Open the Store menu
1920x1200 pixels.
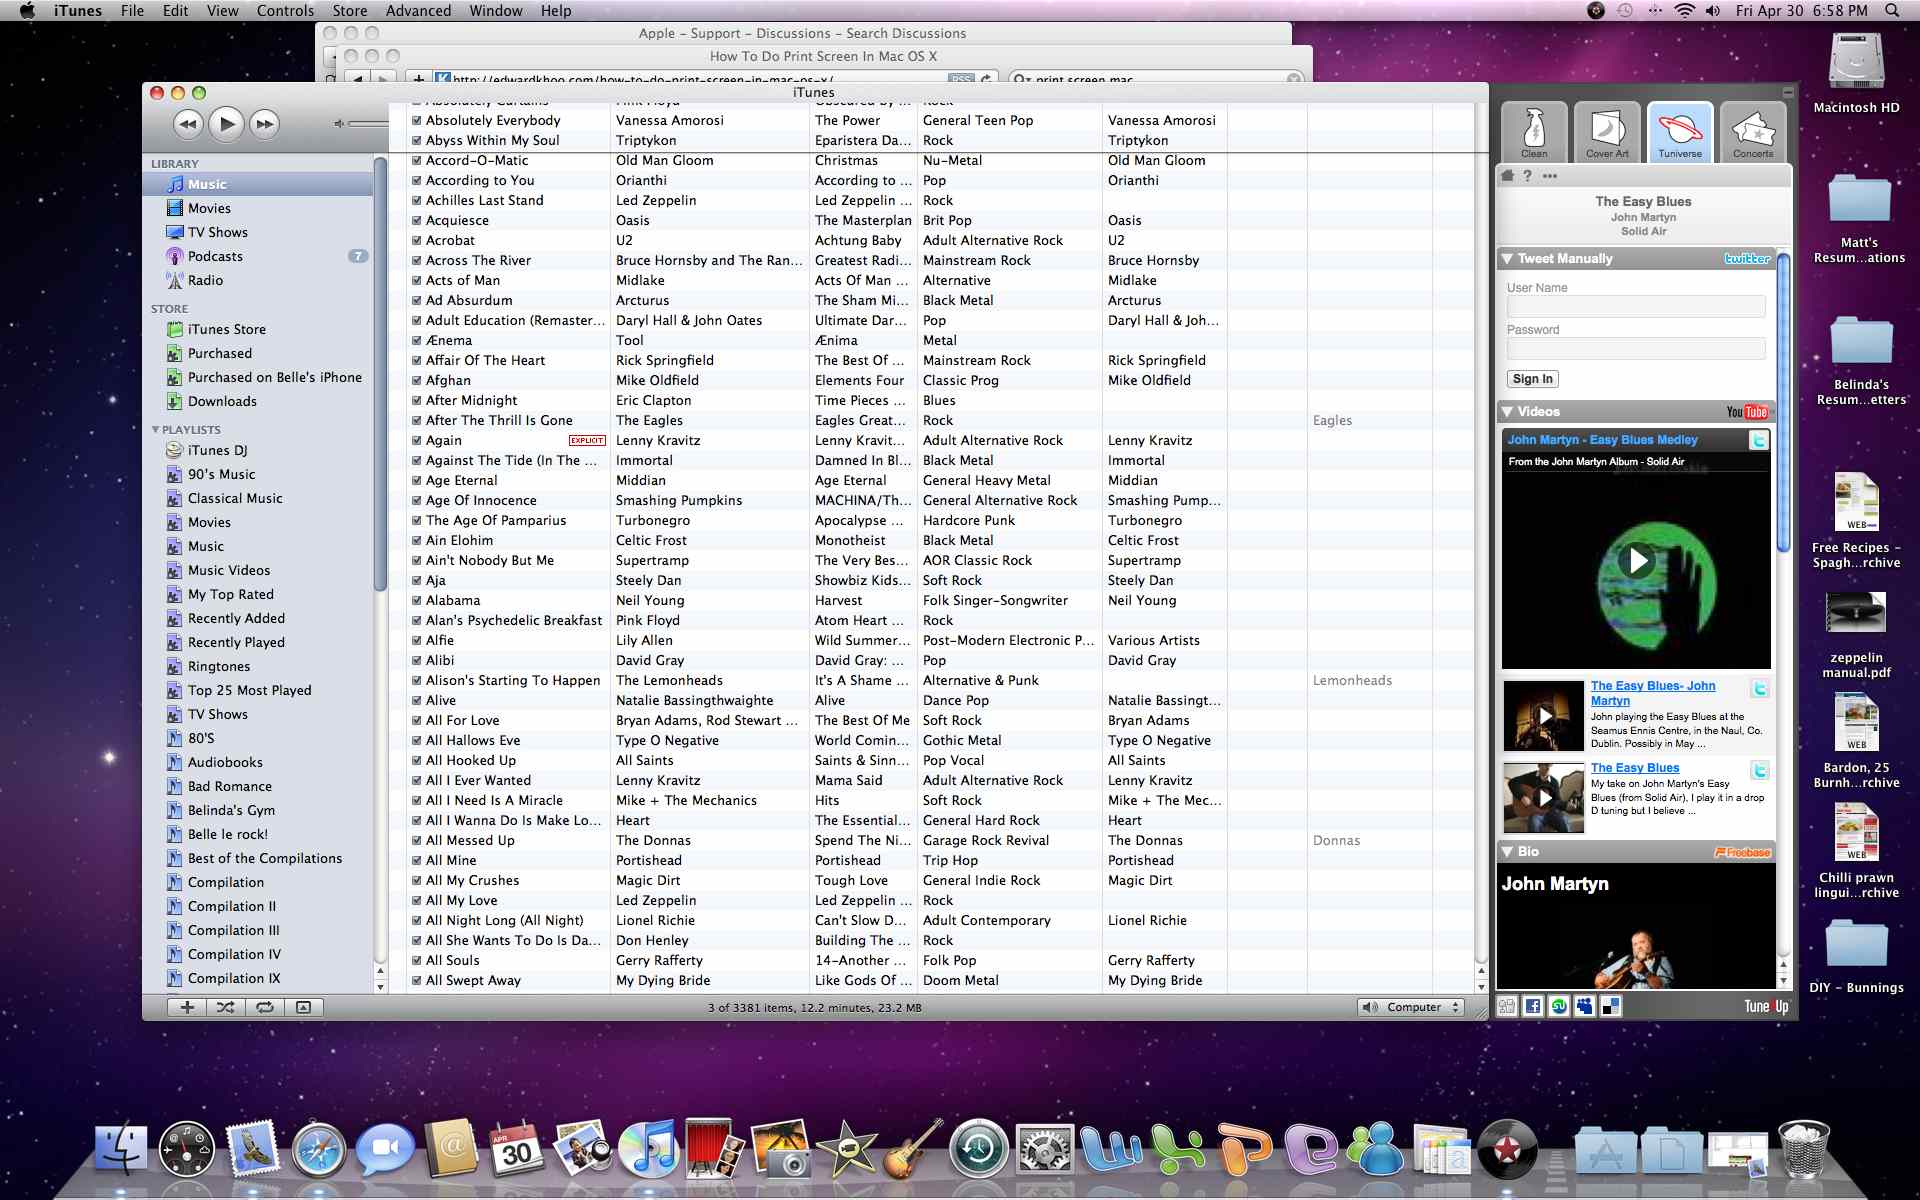click(350, 11)
